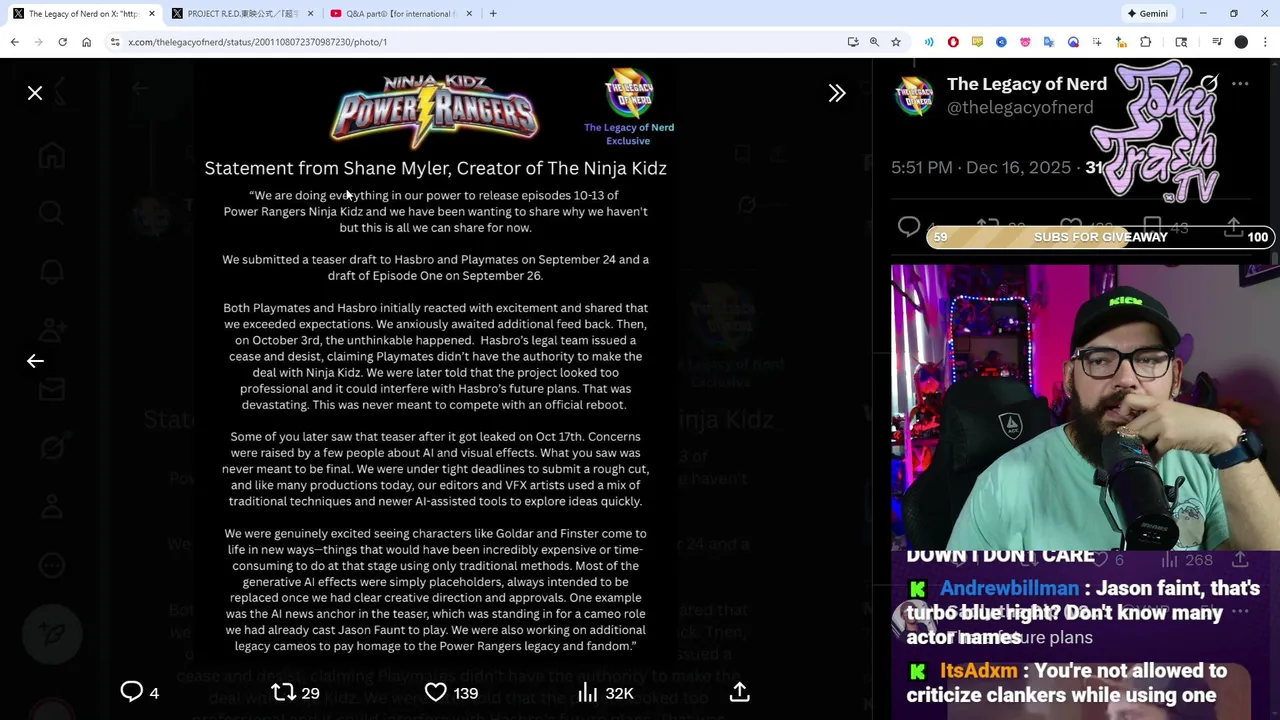Open the 5:51 PM · Dec 16, 2025 timestamp
Image resolution: width=1280 pixels, height=720 pixels.
(981, 168)
